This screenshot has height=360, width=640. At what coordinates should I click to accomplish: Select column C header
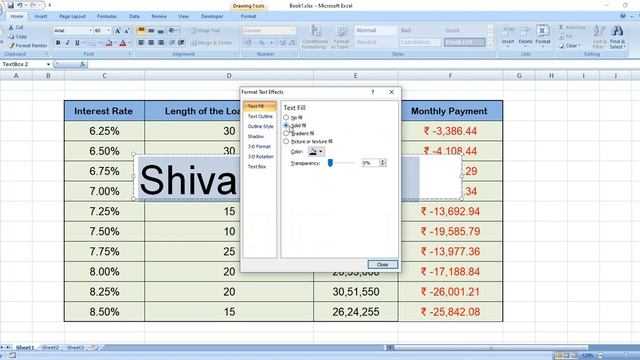(104, 76)
